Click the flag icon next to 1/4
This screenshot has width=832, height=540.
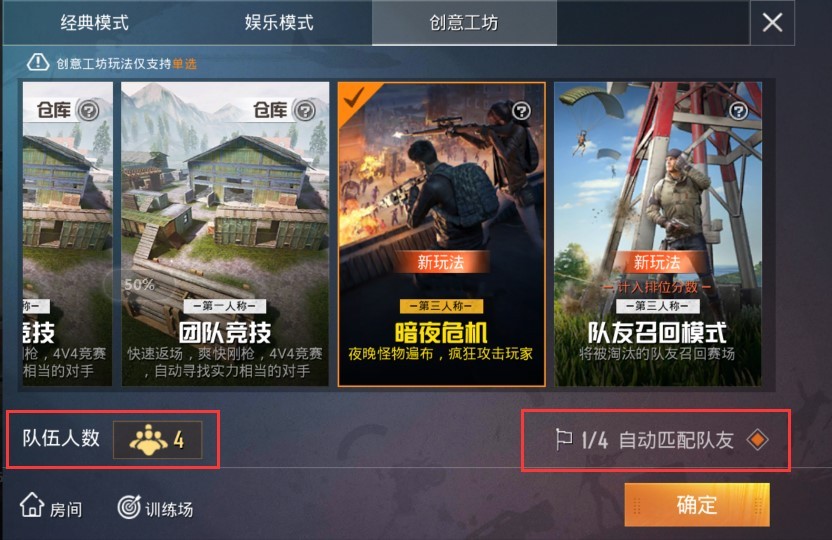(x=563, y=439)
